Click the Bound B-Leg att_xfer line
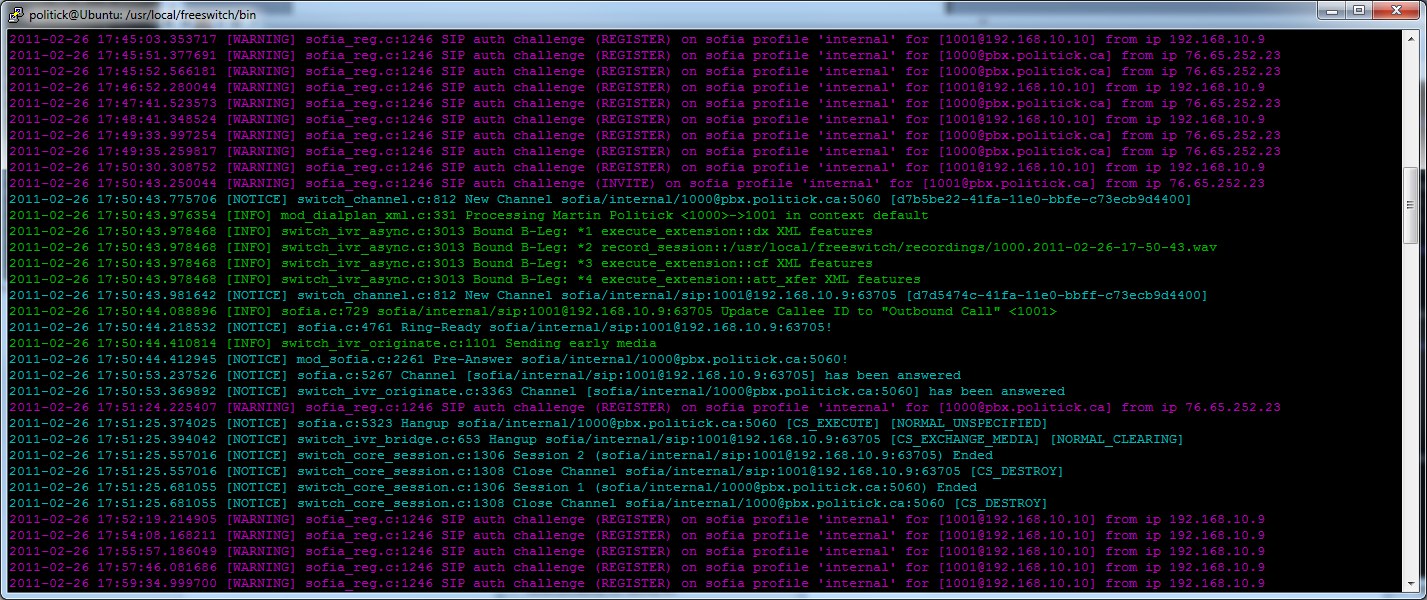This screenshot has height=600, width=1427. pos(465,280)
